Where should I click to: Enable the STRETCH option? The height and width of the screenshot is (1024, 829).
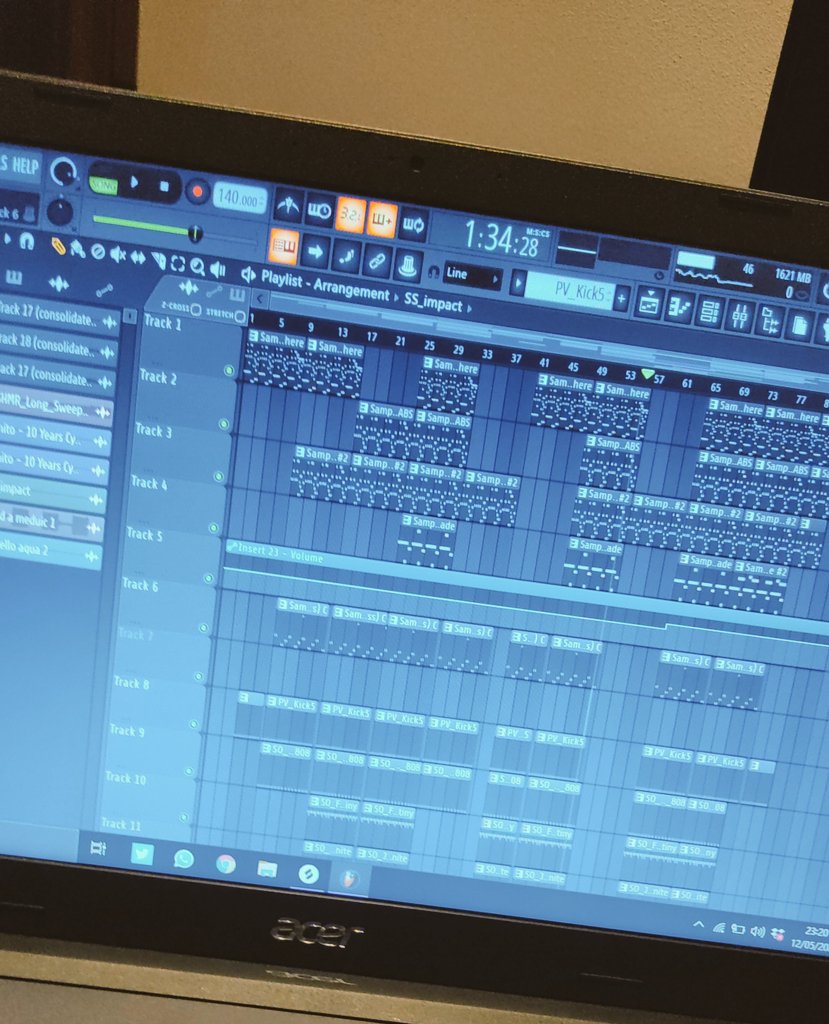tap(240, 317)
